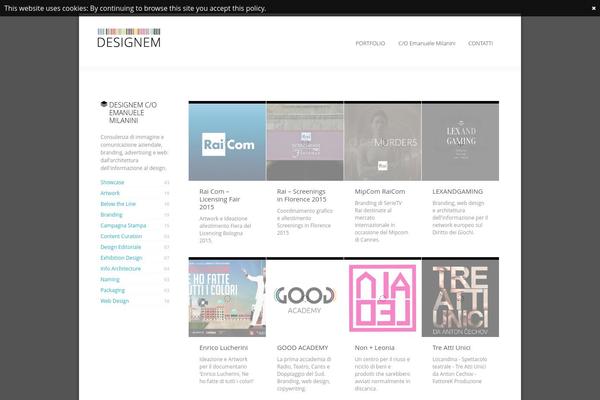Click the 'LEXANDGAMING' title
The height and width of the screenshot is (400, 600).
tap(458, 191)
